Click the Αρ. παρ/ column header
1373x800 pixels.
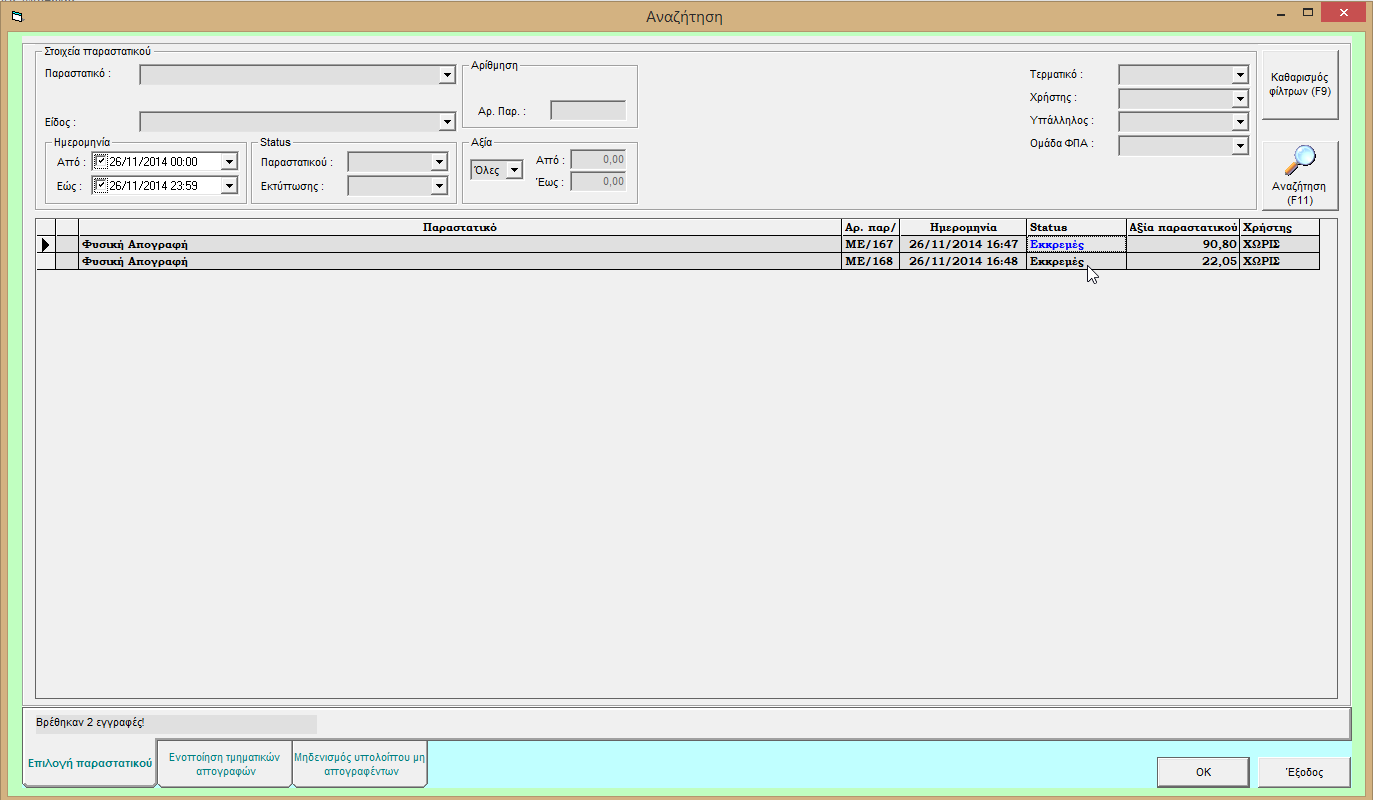(871, 227)
